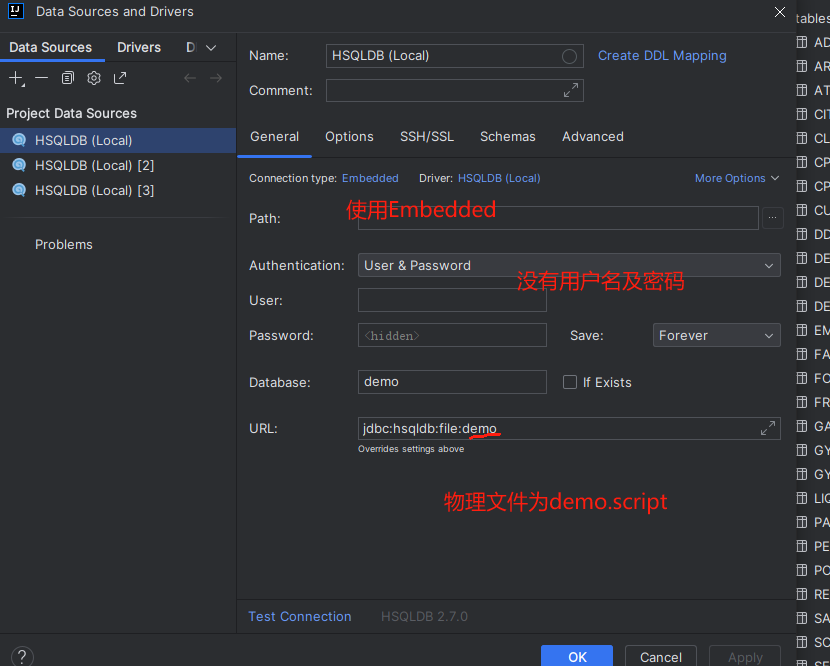
Task: Open the Save password dropdown
Action: tap(716, 335)
